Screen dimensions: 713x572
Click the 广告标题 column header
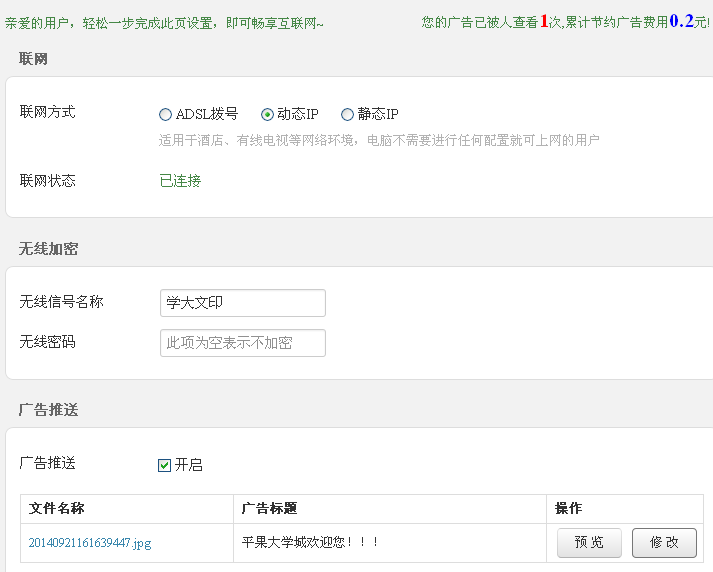269,508
